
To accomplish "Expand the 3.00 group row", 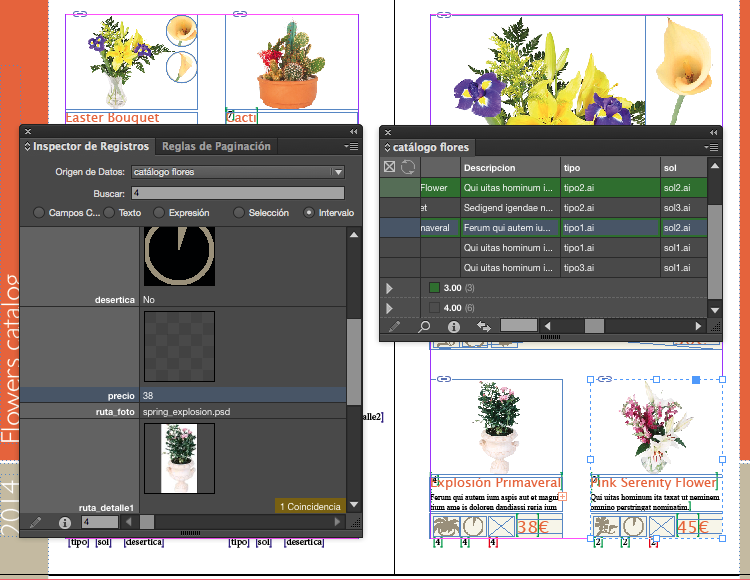I will 389,288.
